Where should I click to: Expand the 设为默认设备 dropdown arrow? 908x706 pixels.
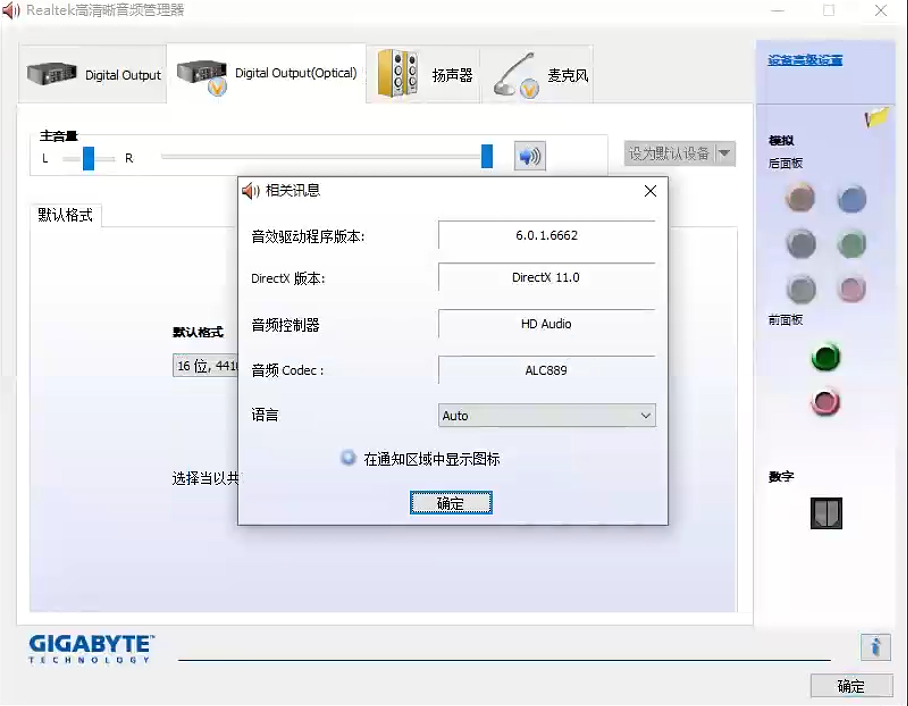(725, 153)
